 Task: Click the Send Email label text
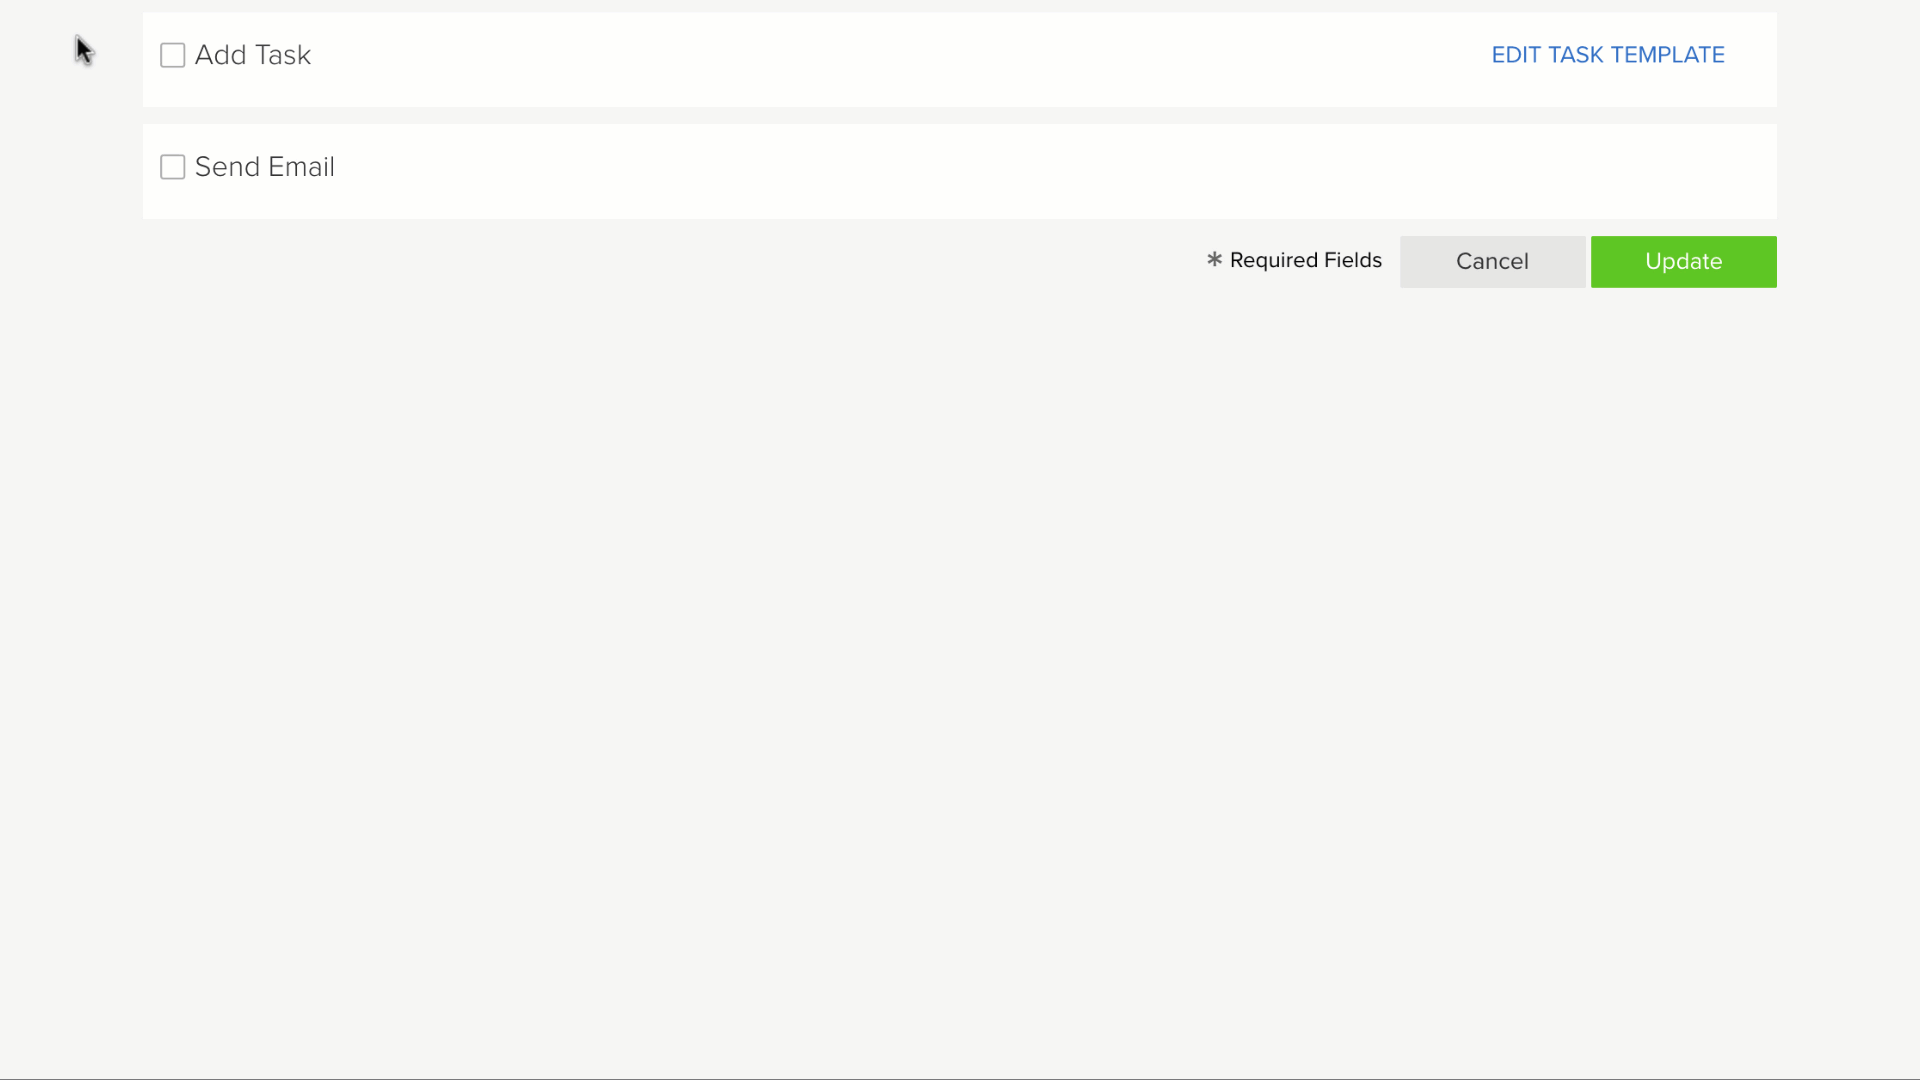pyautogui.click(x=265, y=167)
